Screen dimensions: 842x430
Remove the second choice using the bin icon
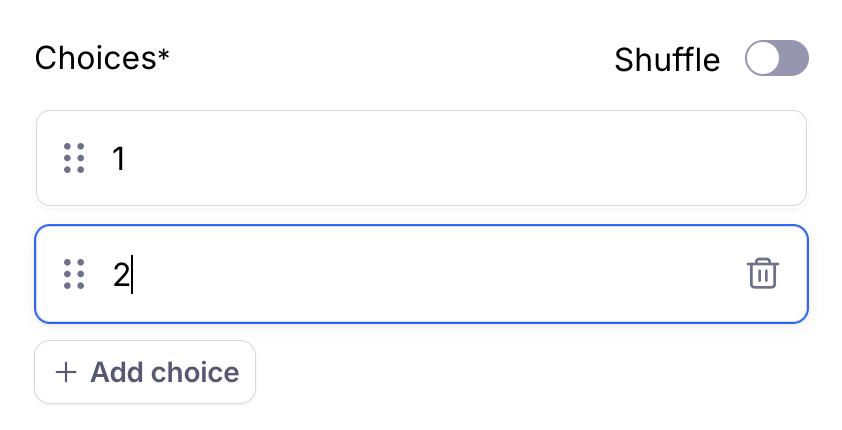(x=763, y=274)
